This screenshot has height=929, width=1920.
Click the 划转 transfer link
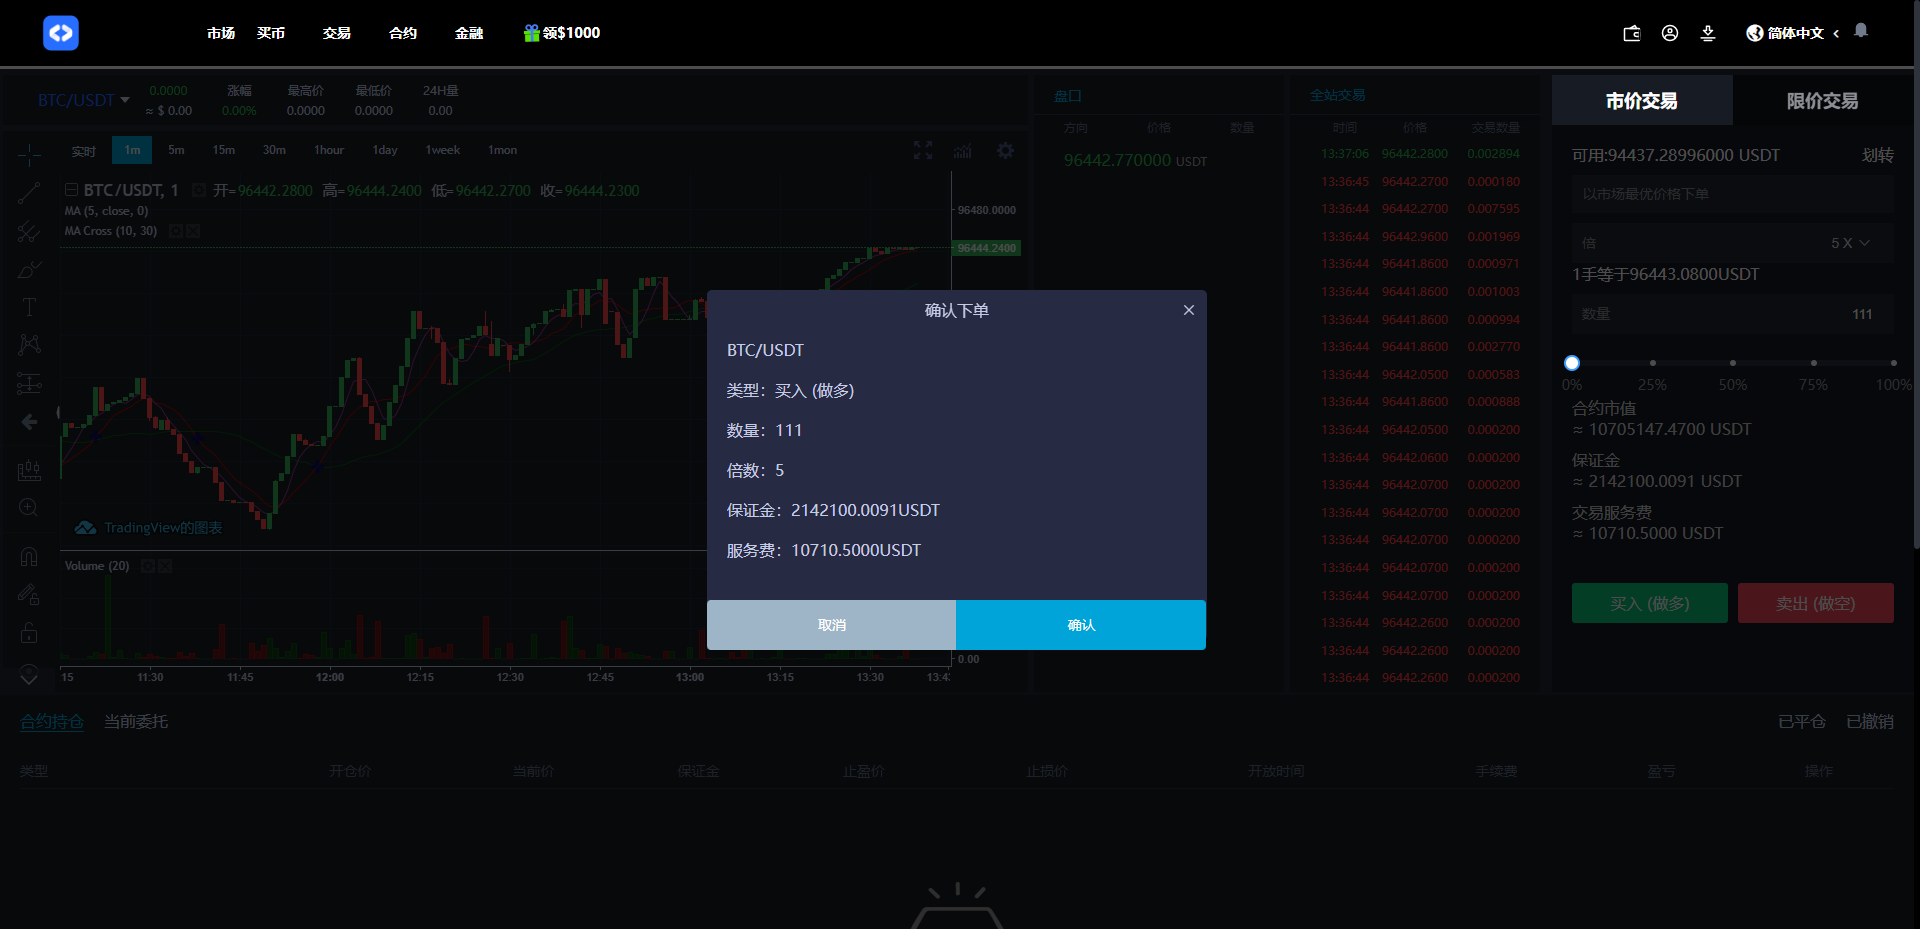[x=1878, y=155]
